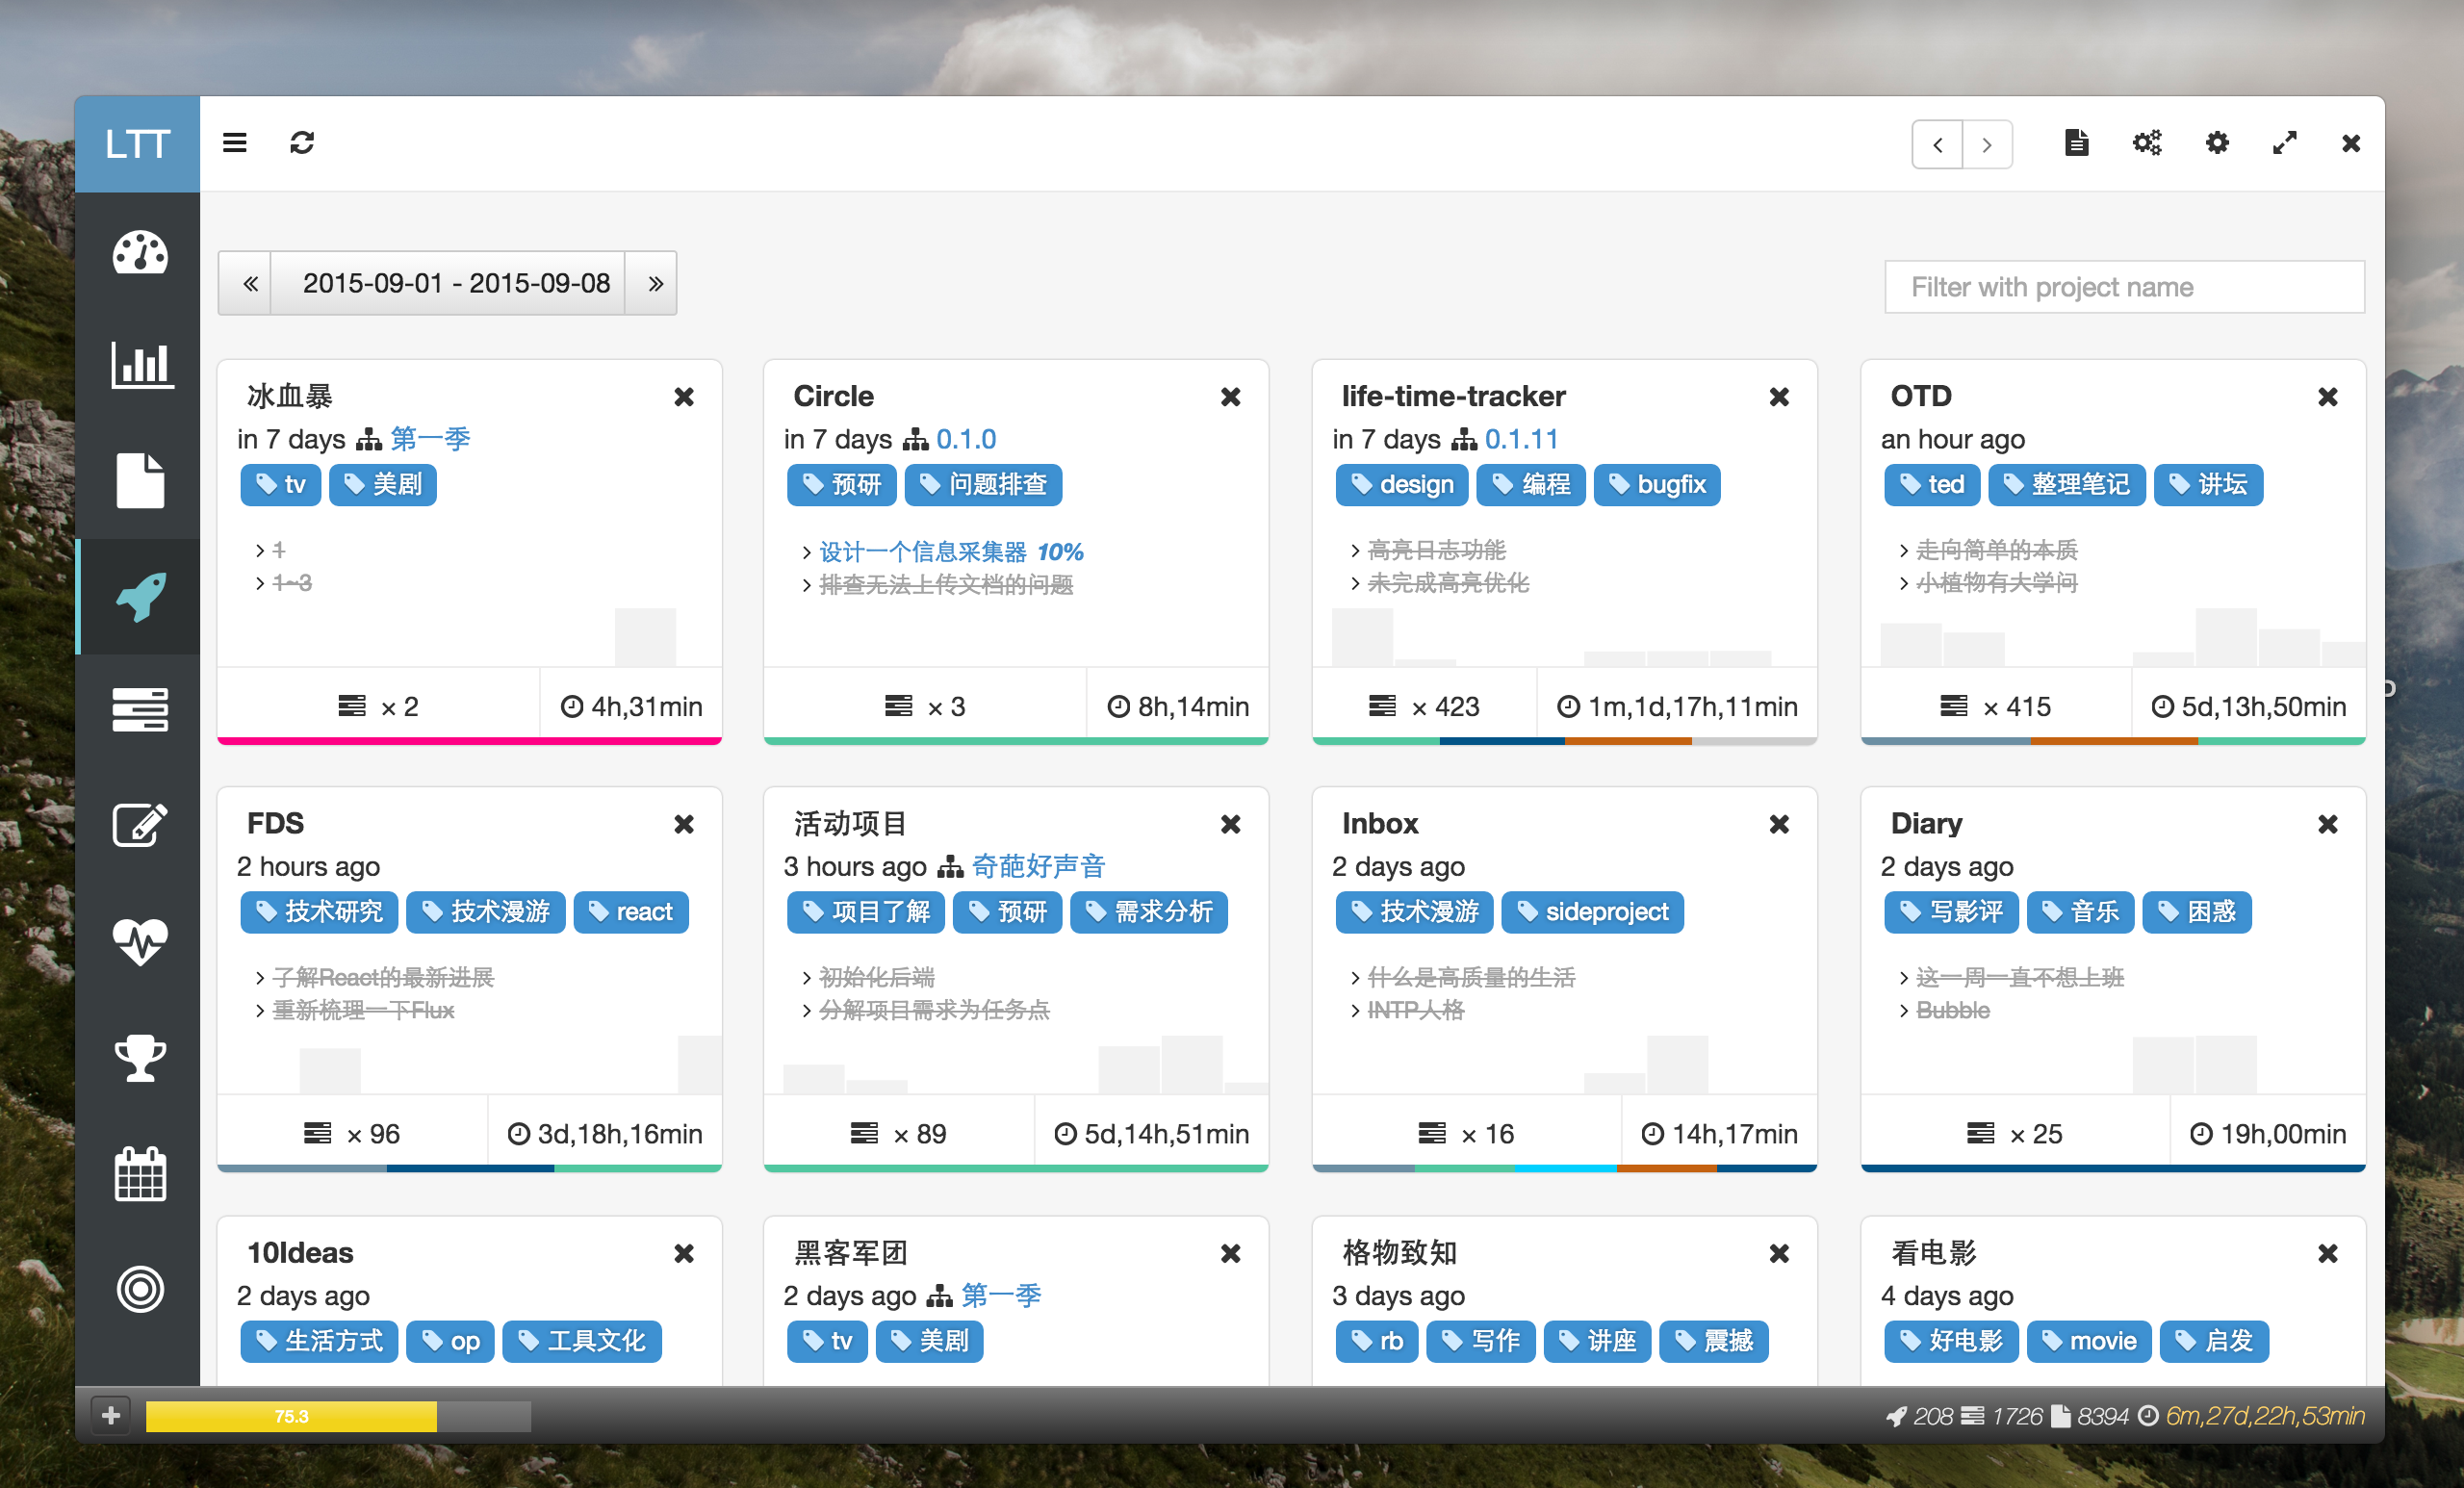Click the heartbeat health icon in sidebar
Screen dimensions: 2464x1488
[x=140, y=940]
